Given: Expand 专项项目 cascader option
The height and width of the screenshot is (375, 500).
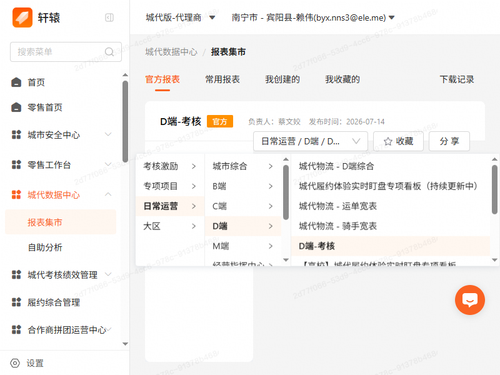Looking at the screenshot, I should point(170,186).
